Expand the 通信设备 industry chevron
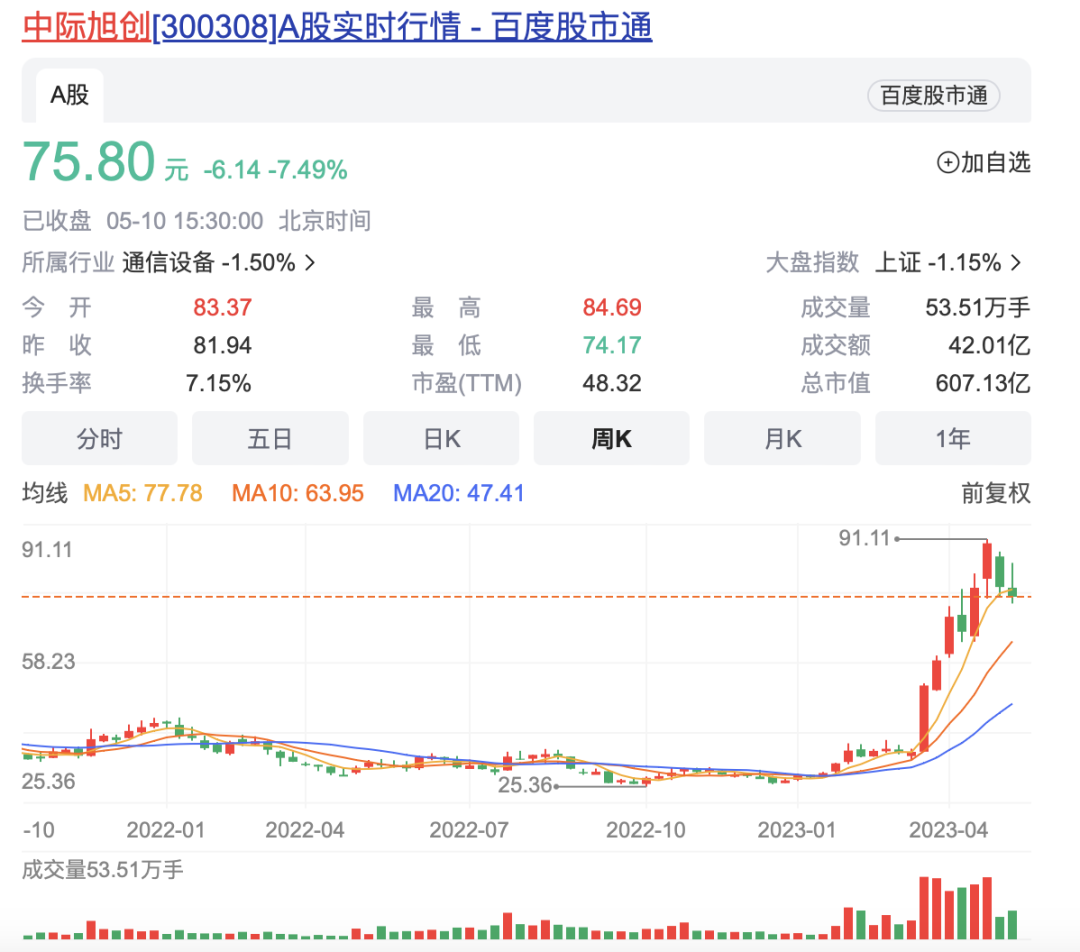 (x=311, y=262)
